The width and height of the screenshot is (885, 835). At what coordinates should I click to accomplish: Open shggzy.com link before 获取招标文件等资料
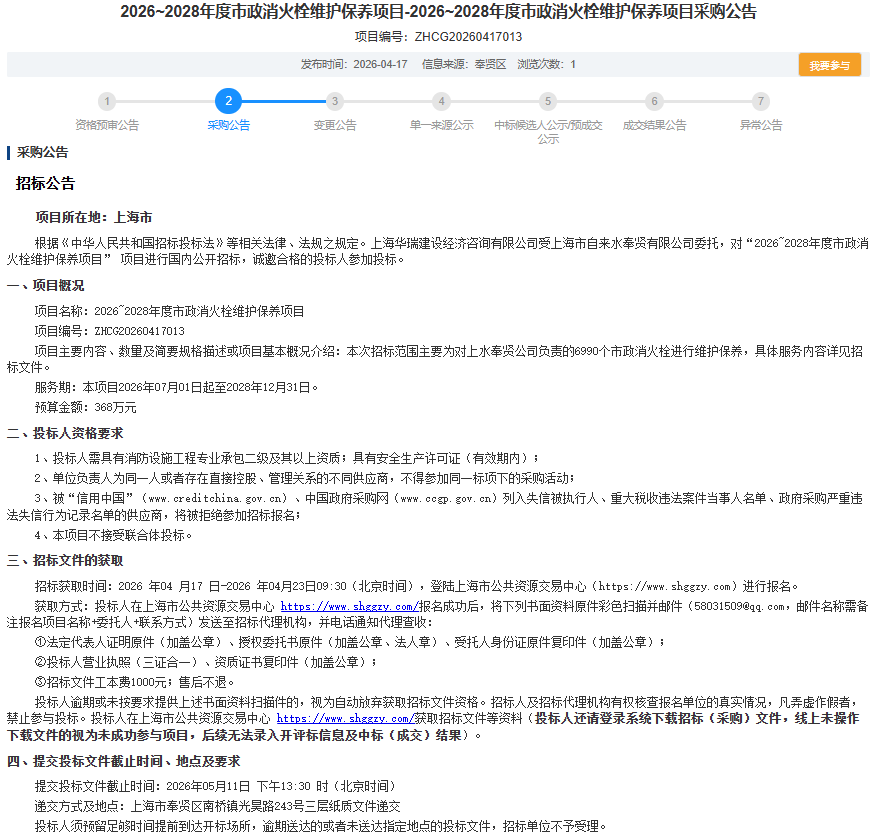point(344,719)
